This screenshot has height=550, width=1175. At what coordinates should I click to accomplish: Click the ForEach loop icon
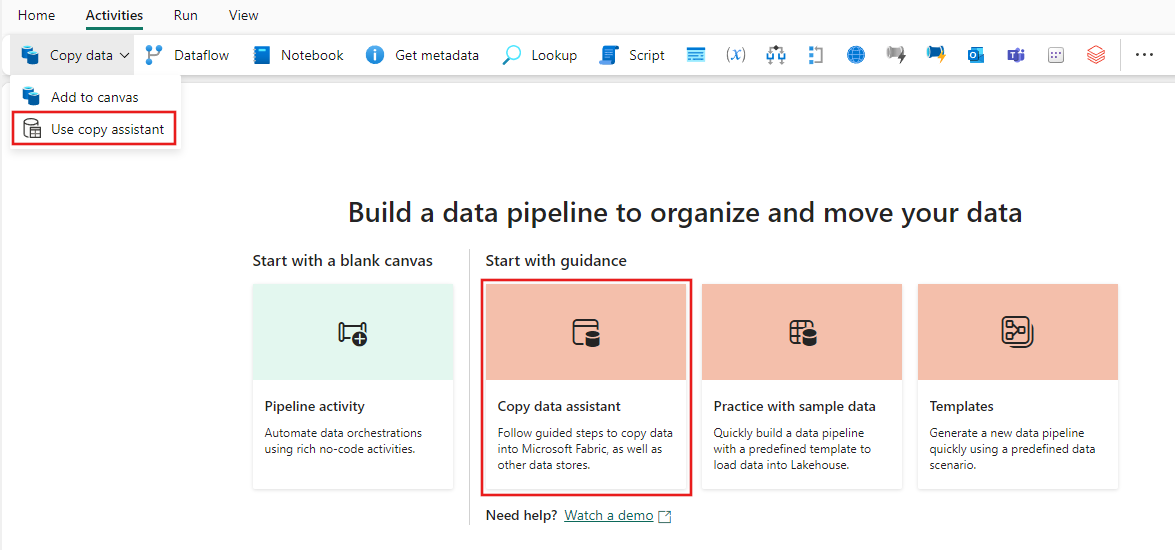pos(816,55)
